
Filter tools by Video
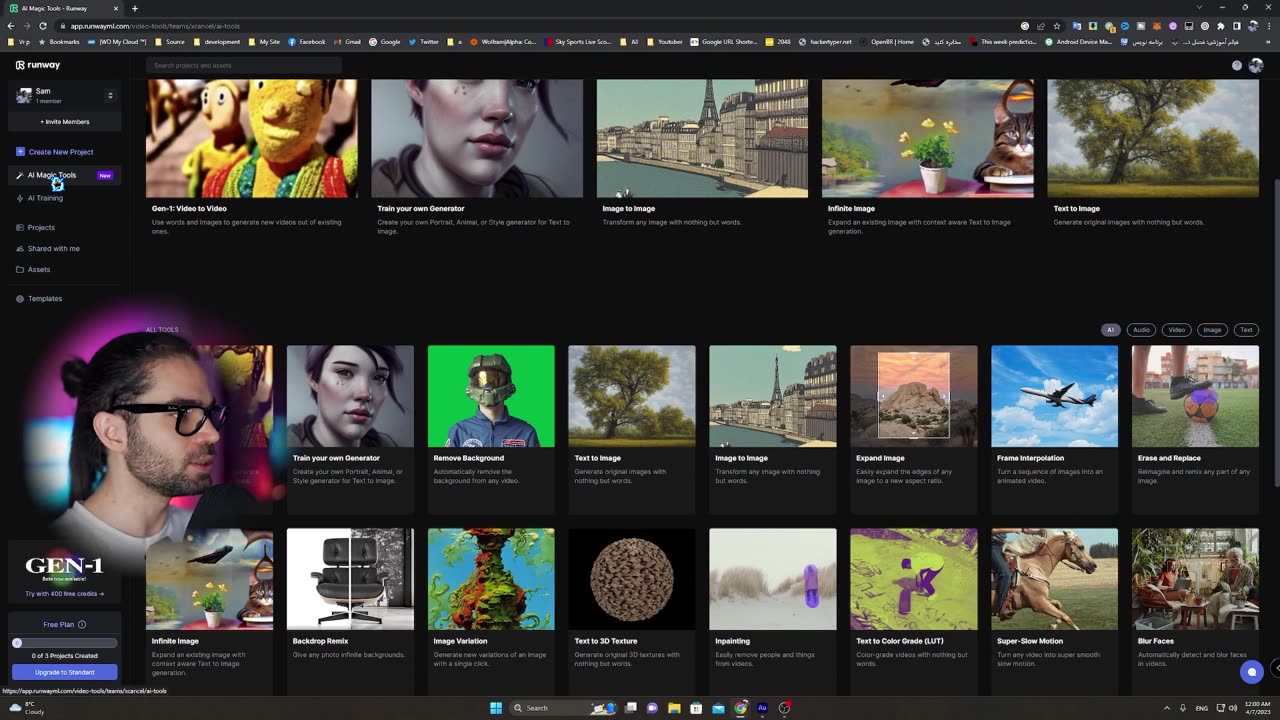click(1177, 329)
